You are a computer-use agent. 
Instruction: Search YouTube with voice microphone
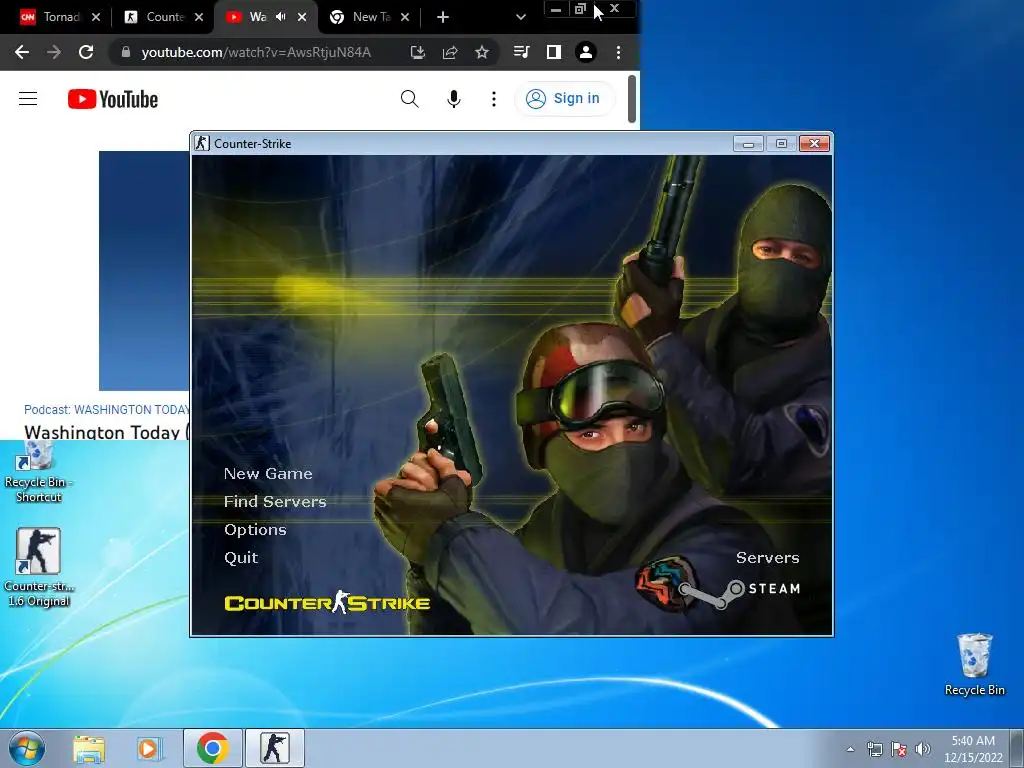click(x=454, y=99)
